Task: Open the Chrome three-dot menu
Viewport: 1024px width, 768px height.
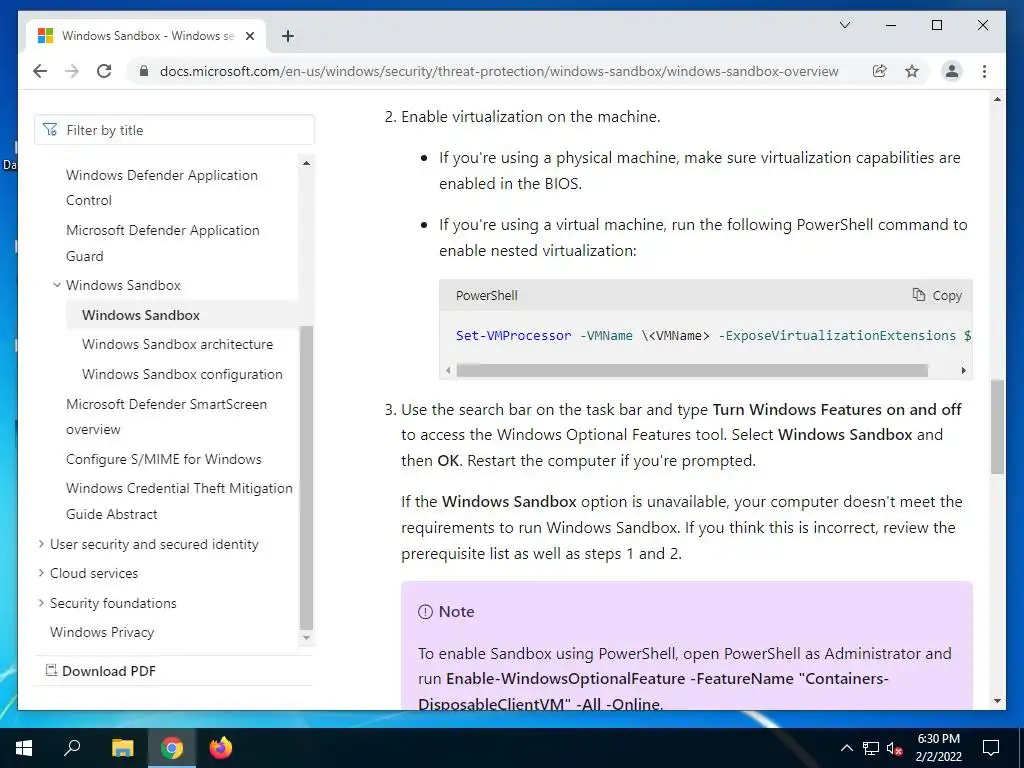Action: [984, 71]
